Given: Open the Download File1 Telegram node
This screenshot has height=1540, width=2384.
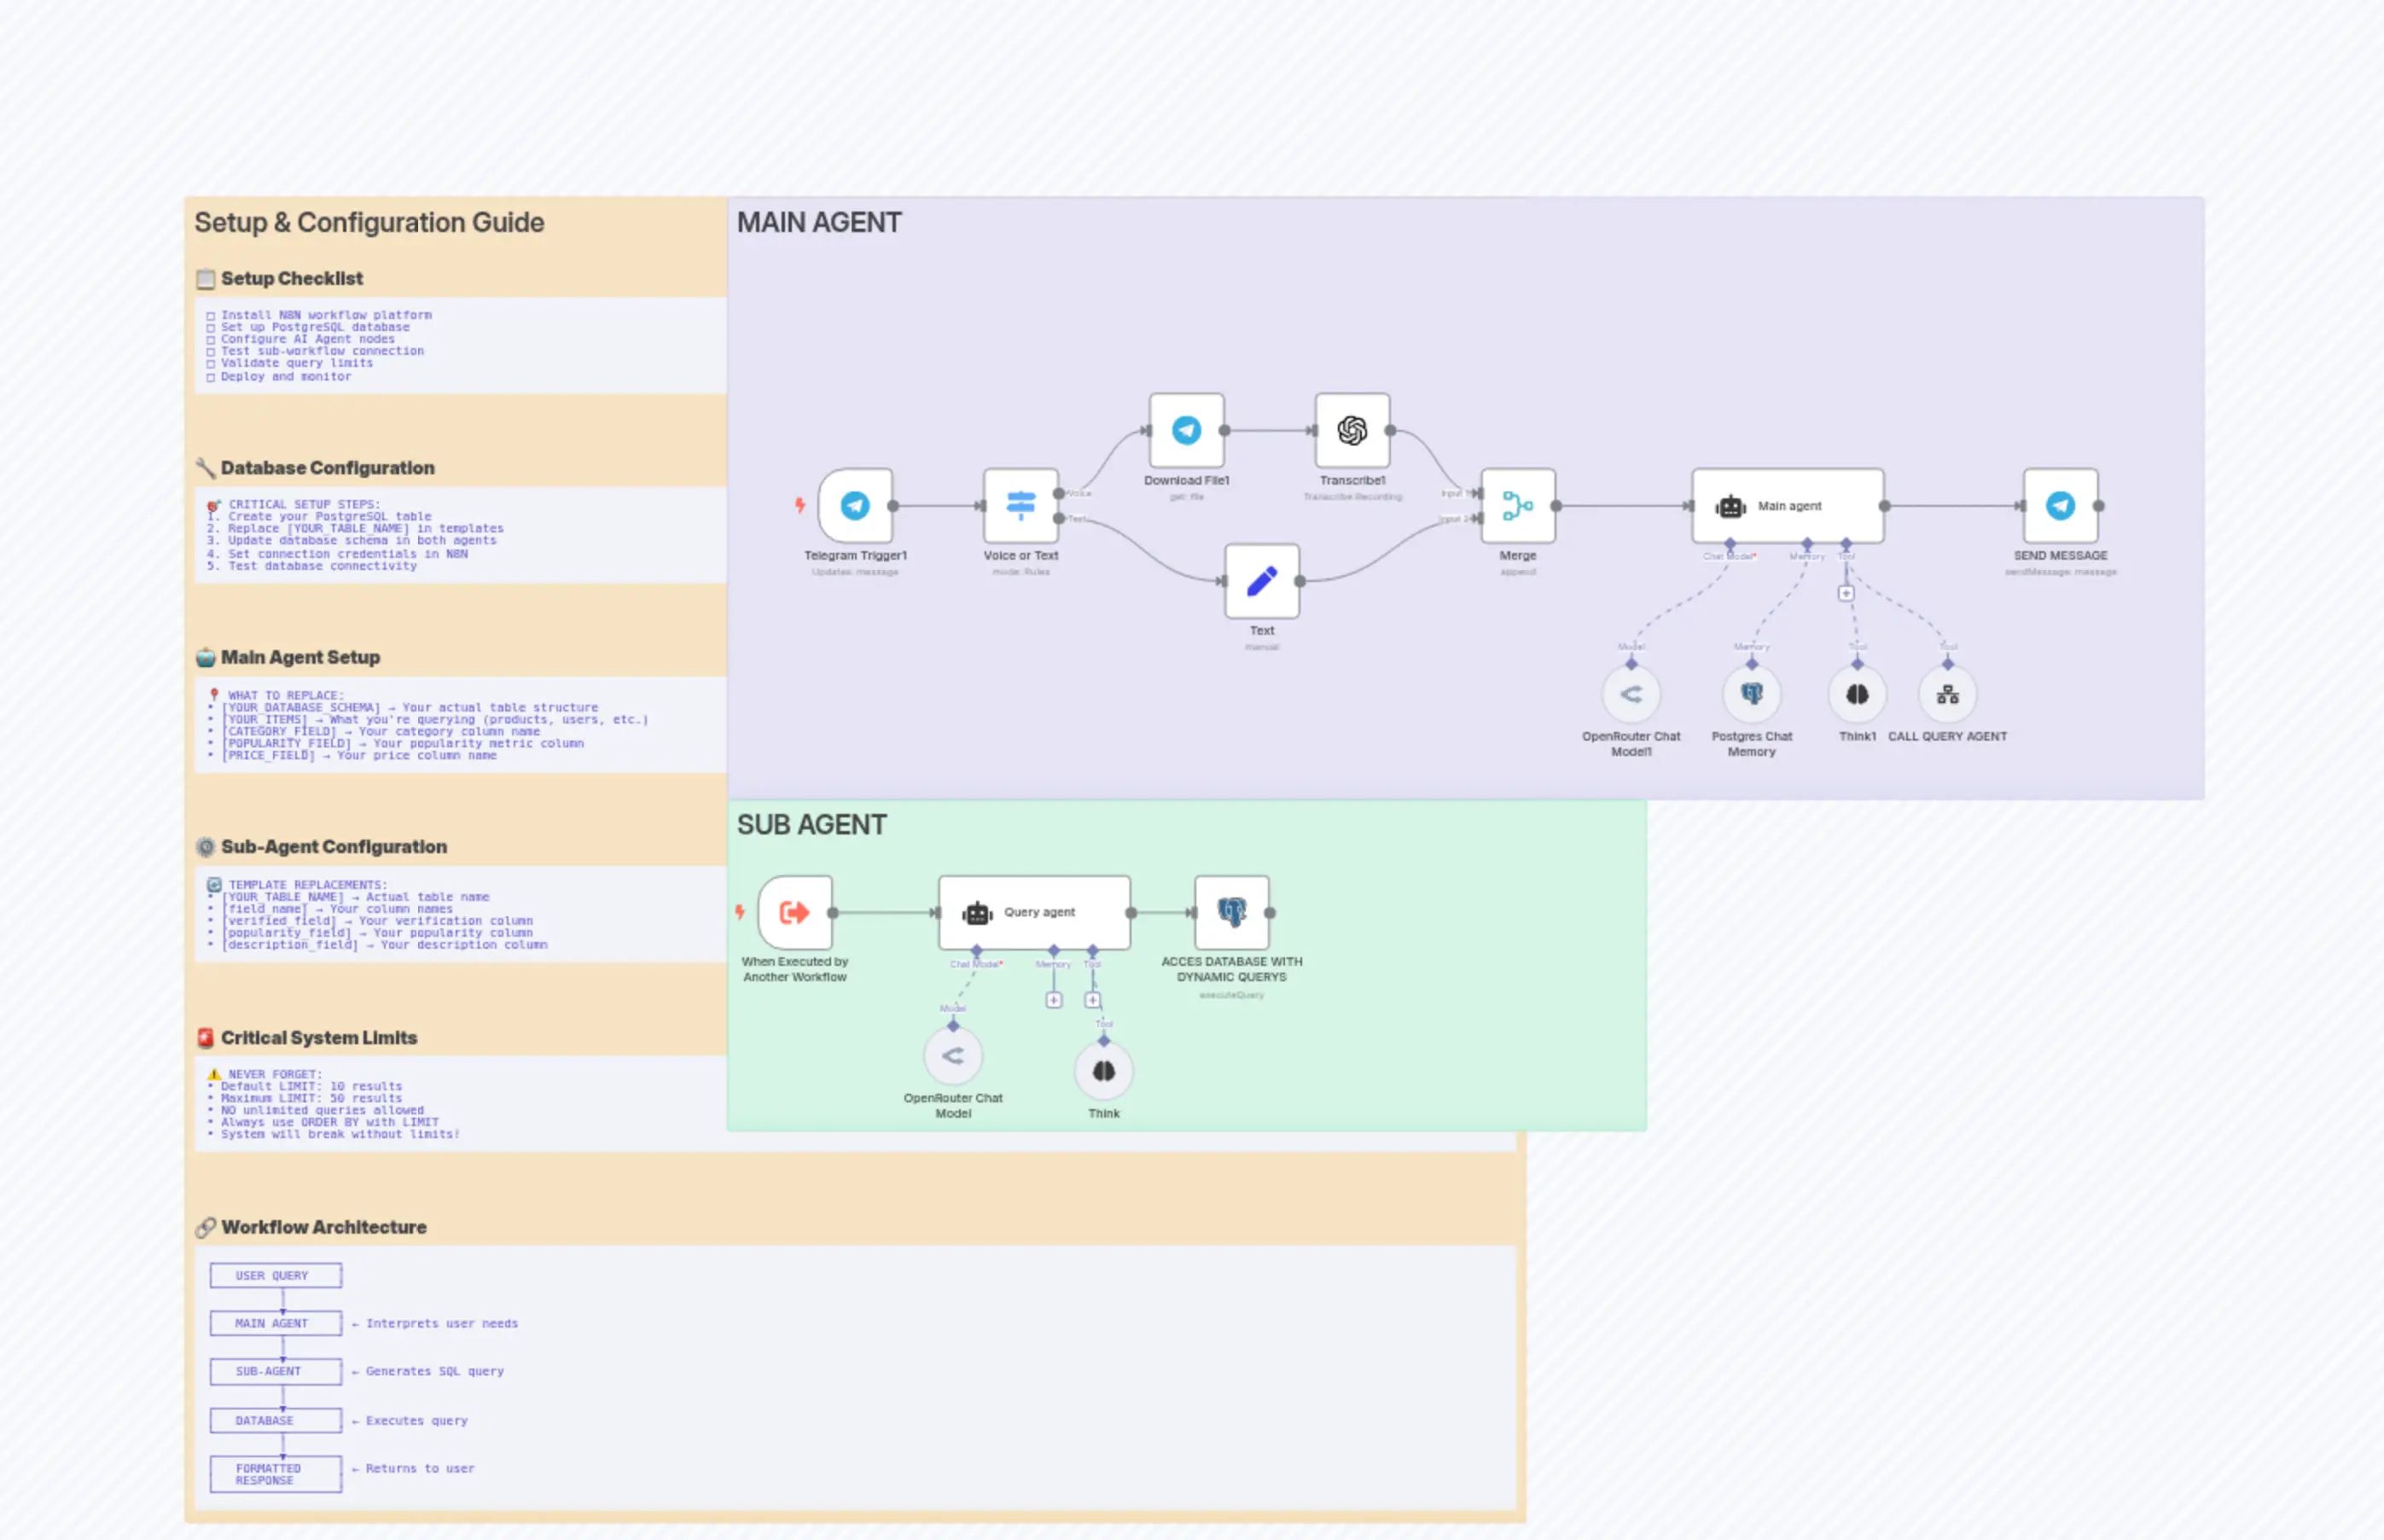Looking at the screenshot, I should [1186, 431].
